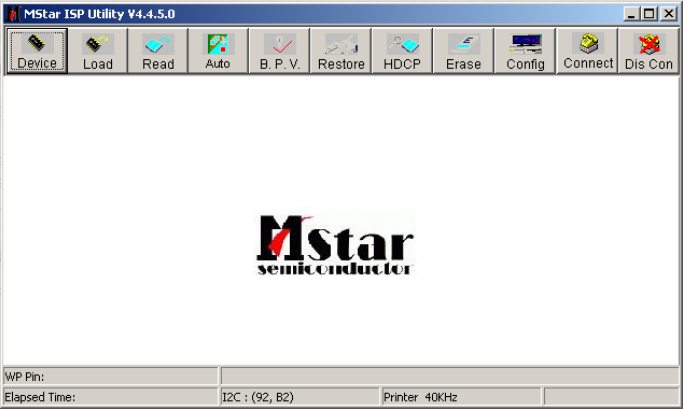This screenshot has width=683, height=411.
Task: Click the MStar semiconductor logo image
Action: pos(334,244)
